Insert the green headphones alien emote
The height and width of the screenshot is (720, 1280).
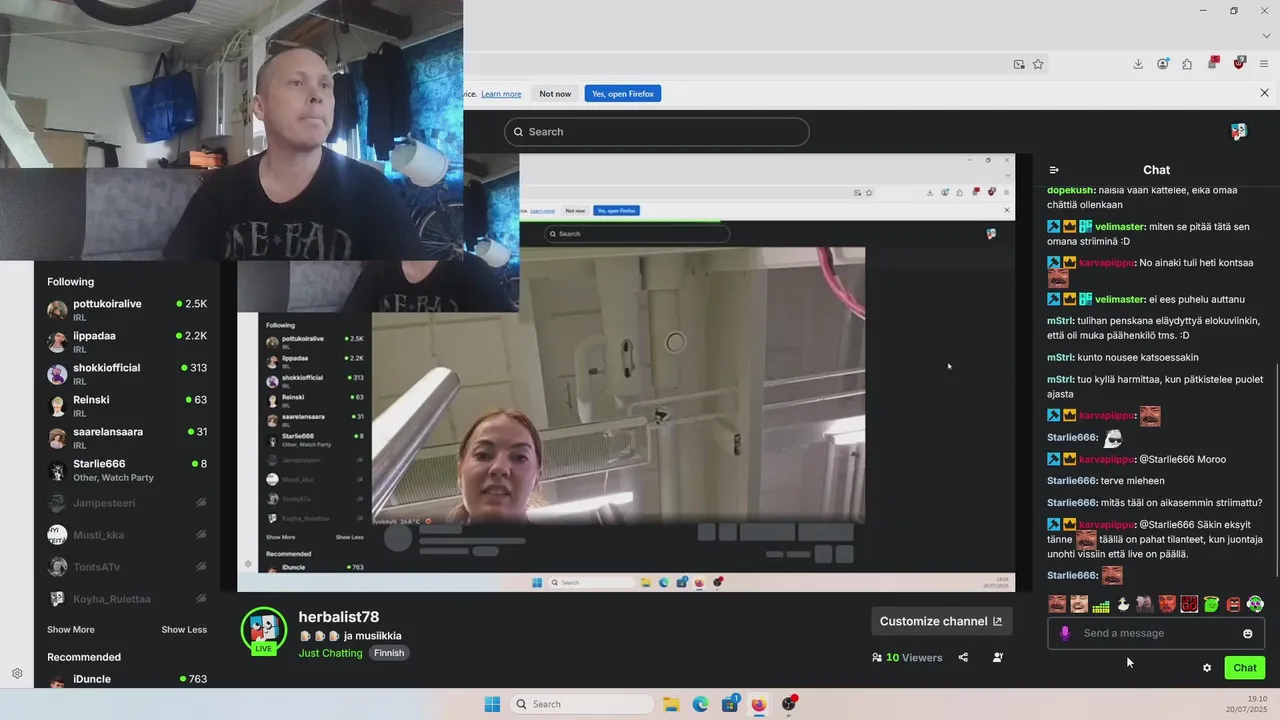[x=1255, y=604]
